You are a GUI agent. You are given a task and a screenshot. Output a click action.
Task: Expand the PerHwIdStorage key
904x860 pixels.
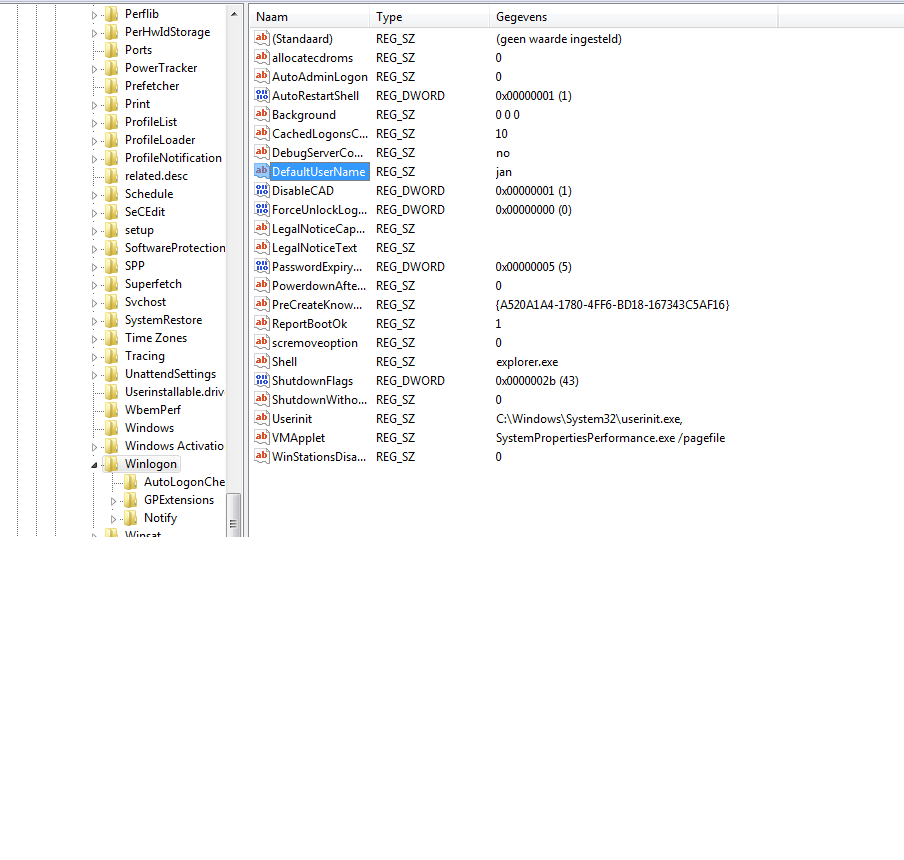(95, 33)
